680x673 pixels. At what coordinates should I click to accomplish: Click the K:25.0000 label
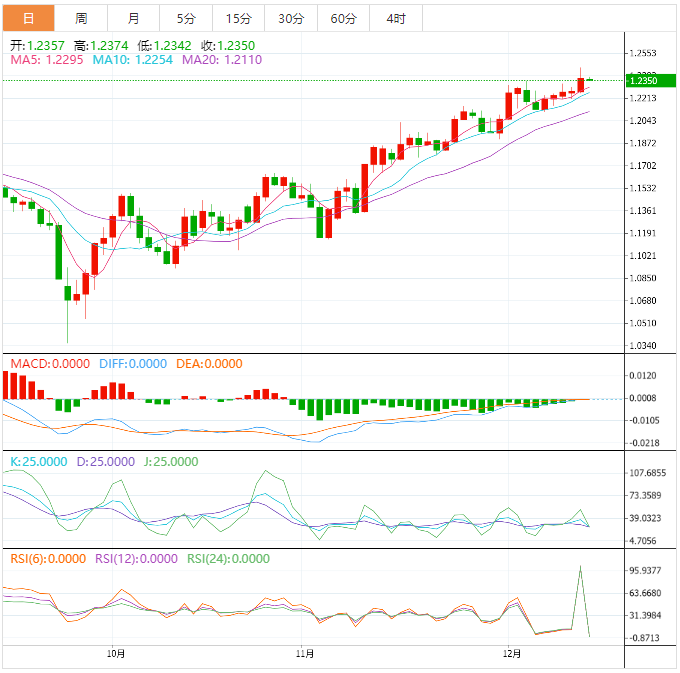[39, 461]
